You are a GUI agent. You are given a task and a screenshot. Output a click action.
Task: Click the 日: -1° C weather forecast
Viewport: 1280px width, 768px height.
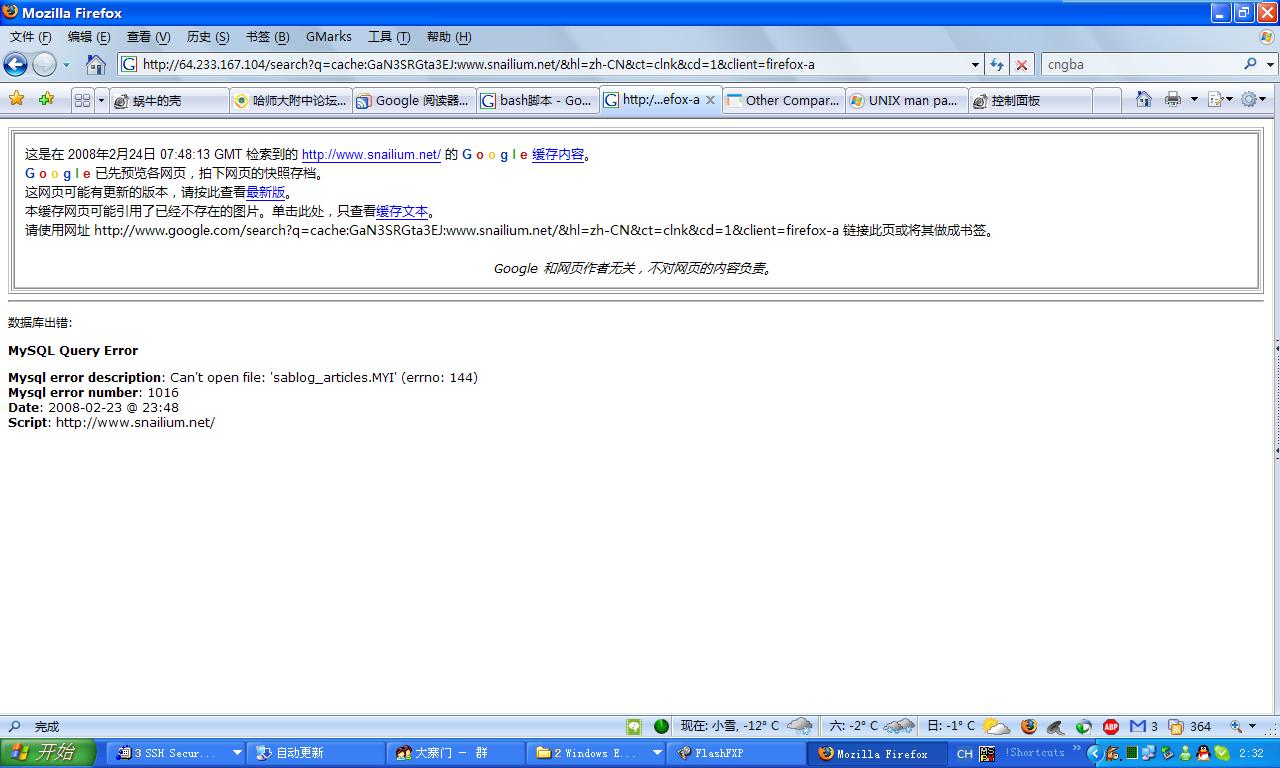click(x=968, y=727)
